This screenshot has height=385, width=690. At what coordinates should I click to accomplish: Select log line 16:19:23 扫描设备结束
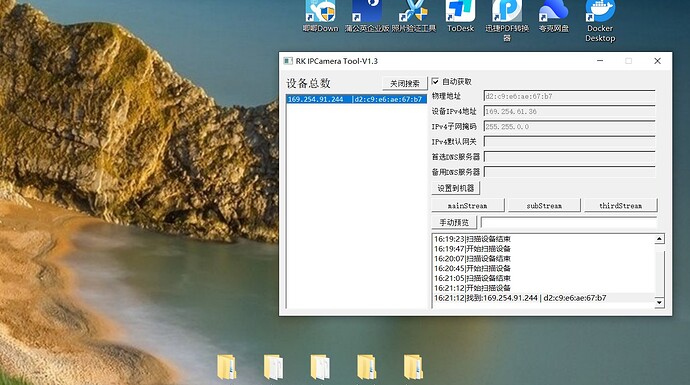pos(543,239)
